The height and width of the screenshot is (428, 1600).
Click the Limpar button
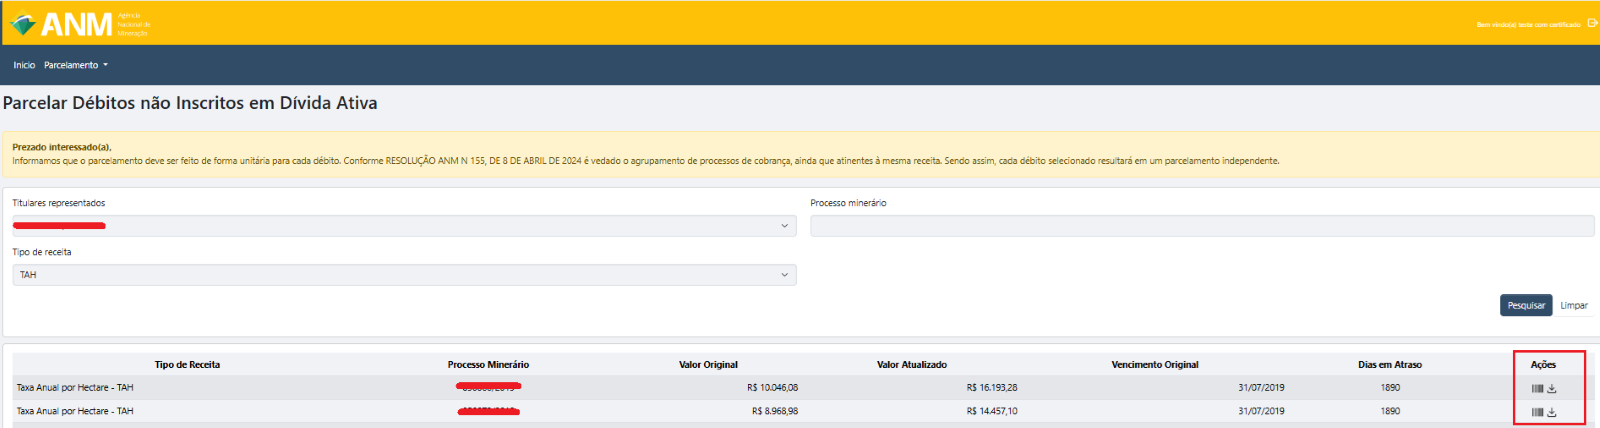coord(1574,305)
